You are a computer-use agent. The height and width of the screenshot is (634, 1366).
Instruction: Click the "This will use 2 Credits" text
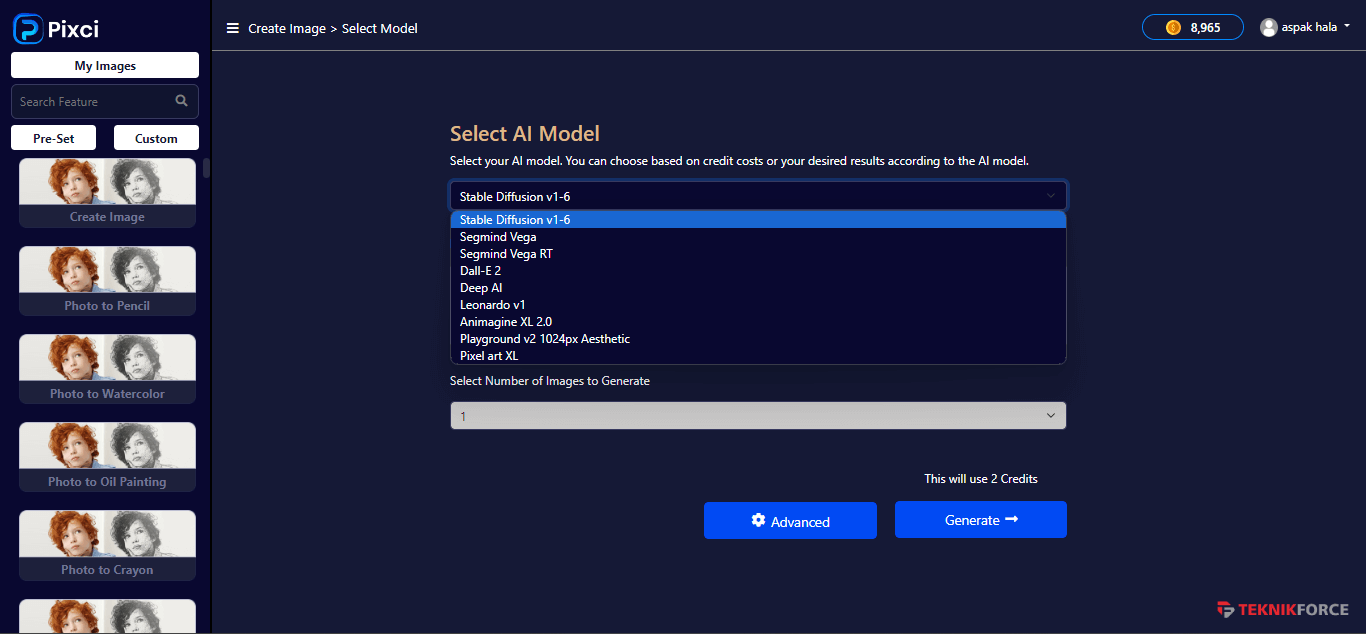tap(981, 479)
